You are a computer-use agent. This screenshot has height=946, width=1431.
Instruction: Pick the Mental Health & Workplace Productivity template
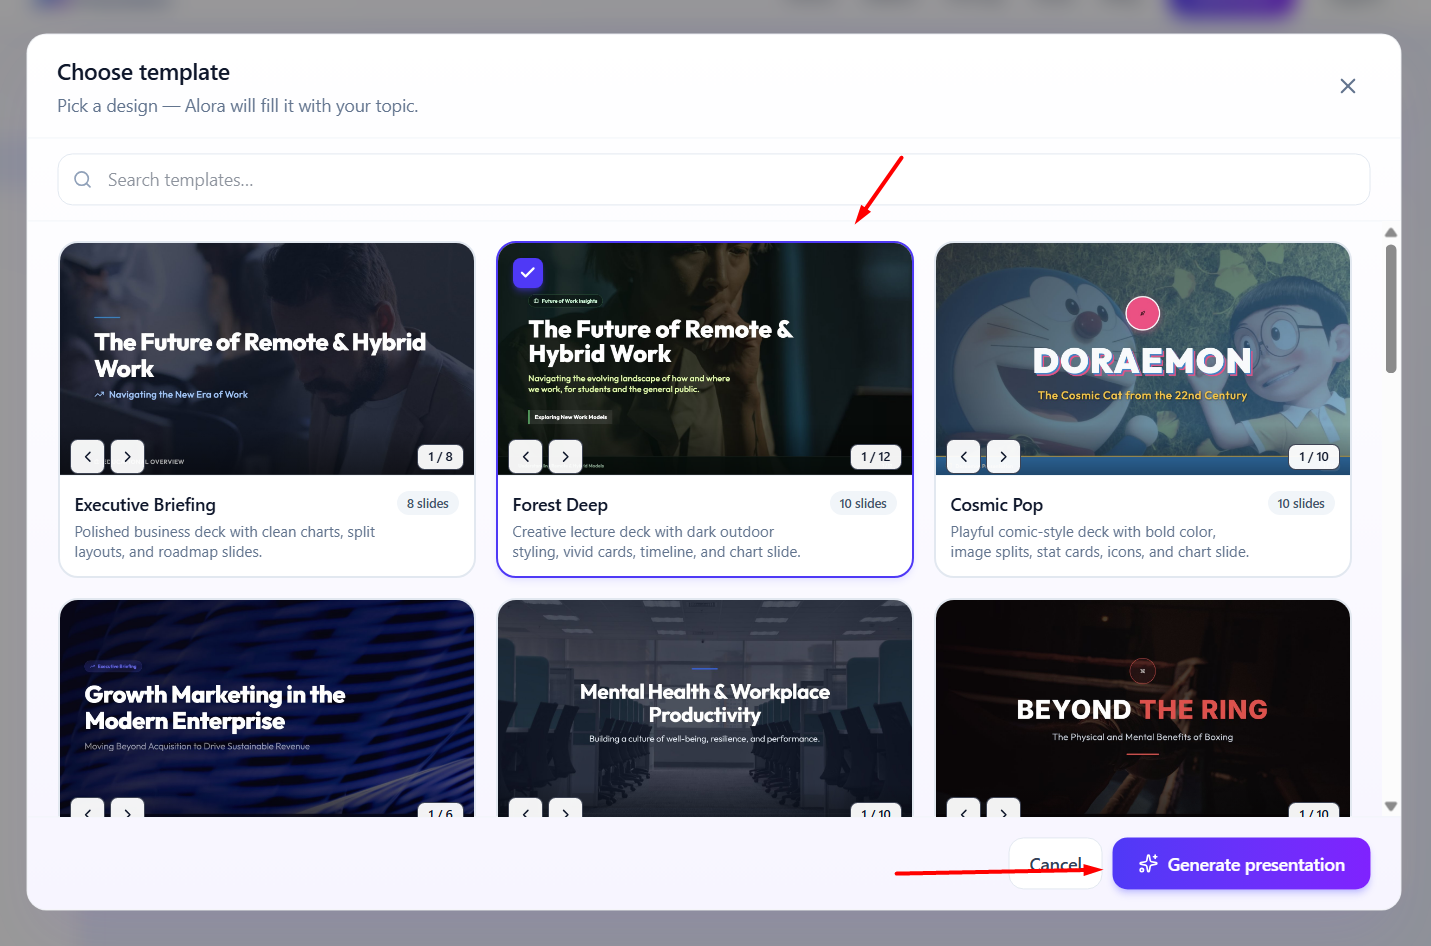tap(705, 708)
